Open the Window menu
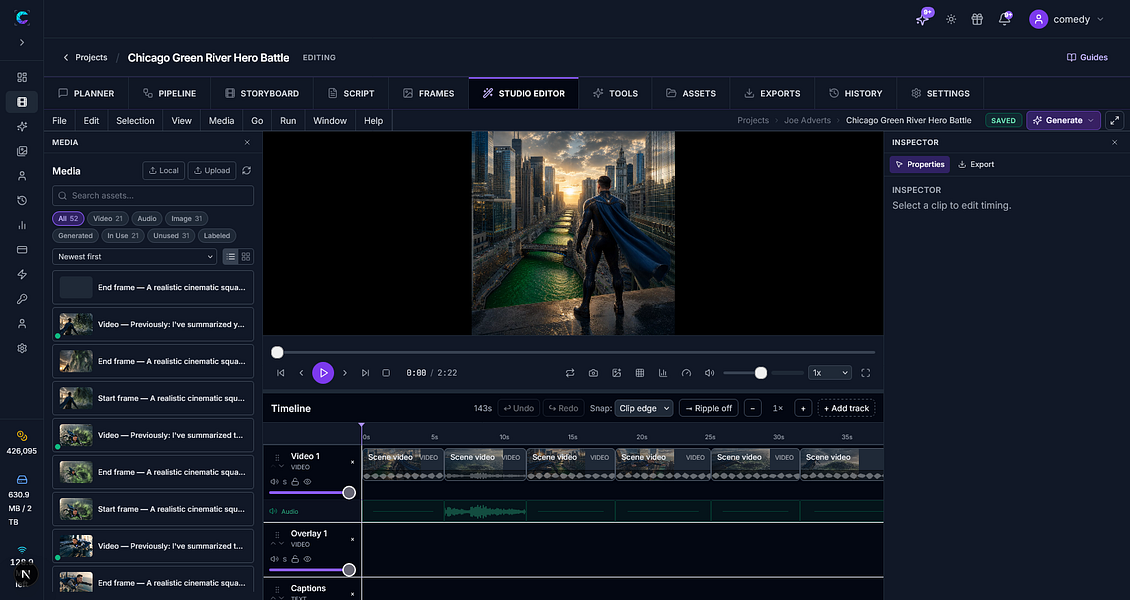 [330, 120]
